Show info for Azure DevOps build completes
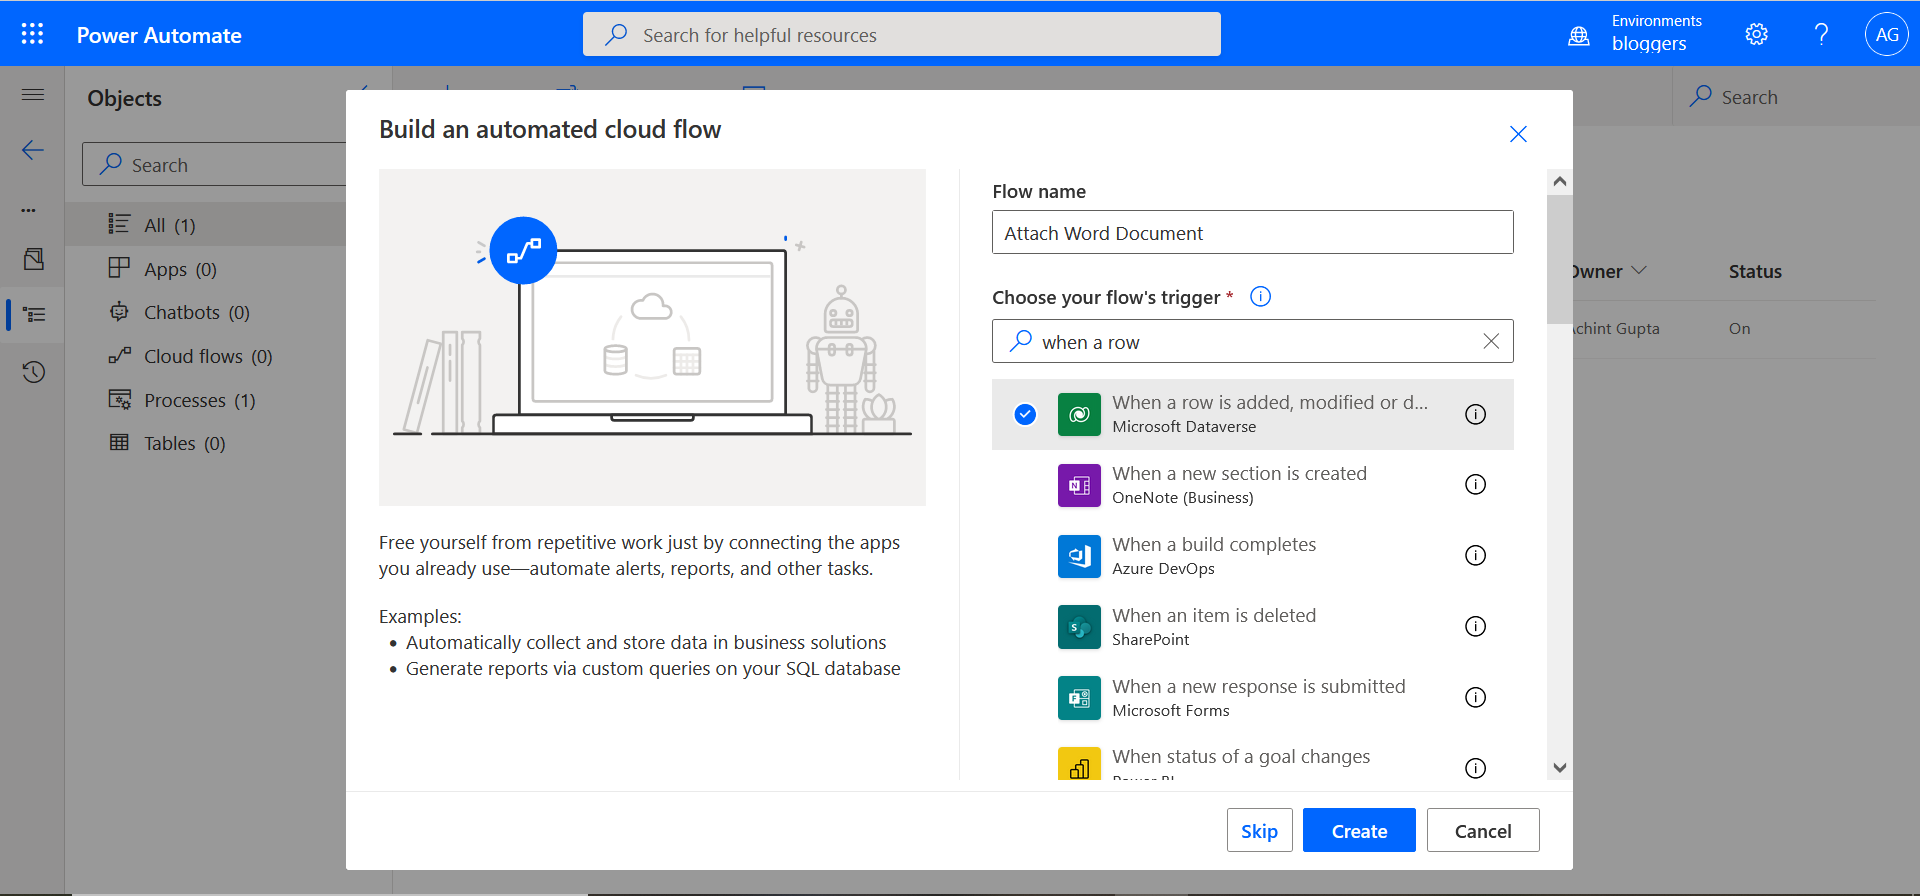 [1475, 555]
